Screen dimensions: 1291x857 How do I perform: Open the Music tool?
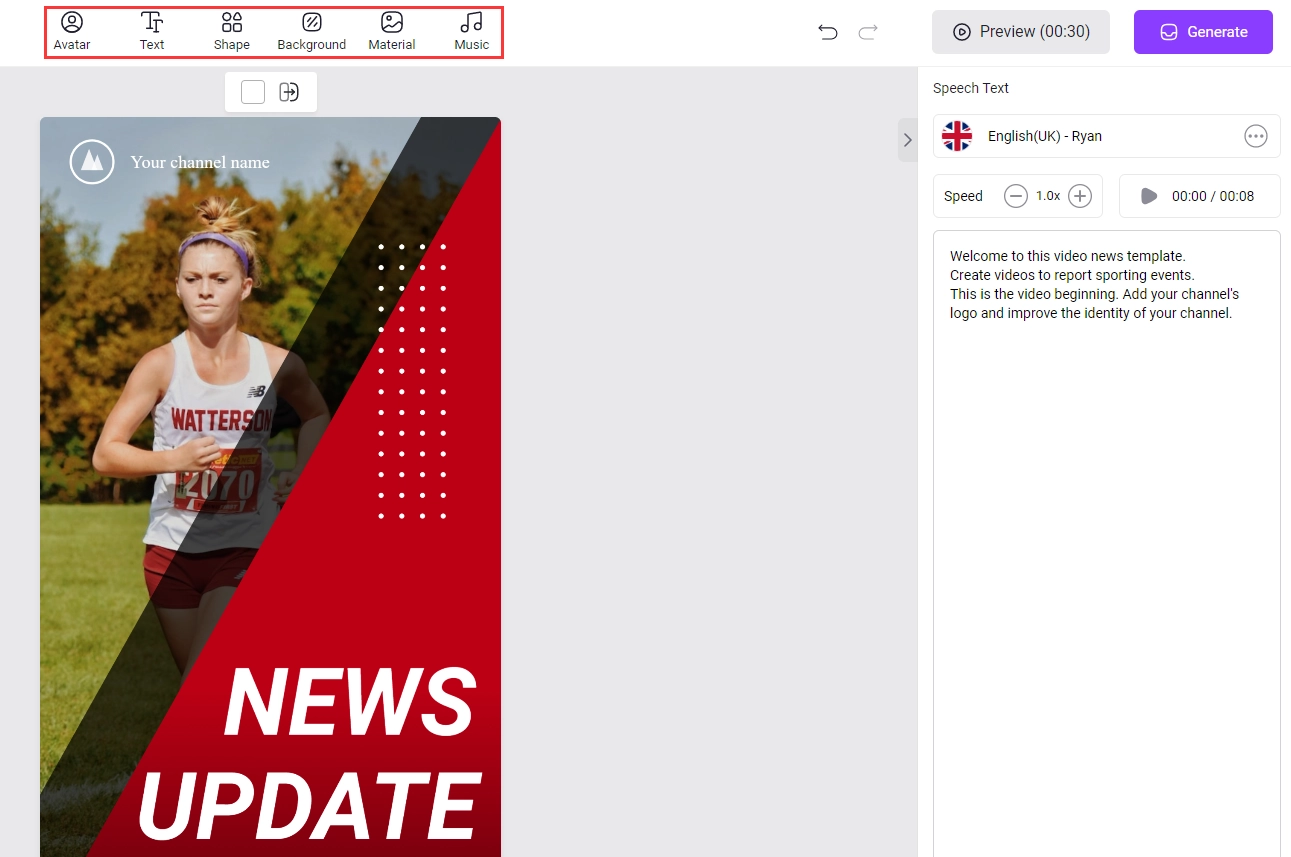472,31
